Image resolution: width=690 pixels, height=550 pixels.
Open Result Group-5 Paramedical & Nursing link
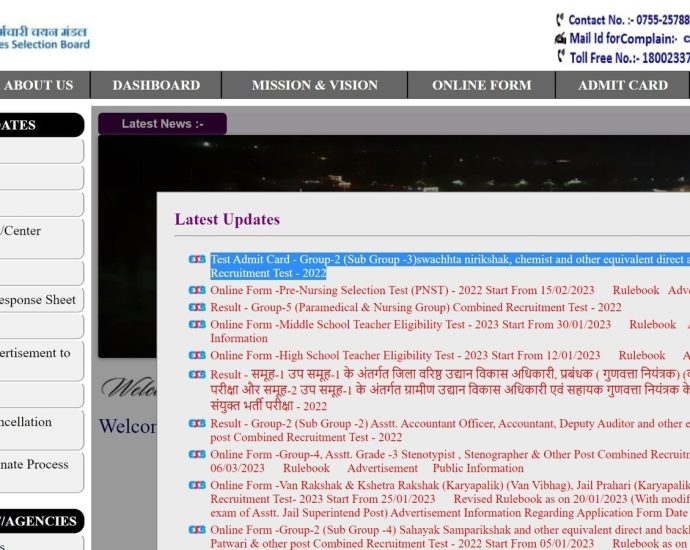click(415, 308)
